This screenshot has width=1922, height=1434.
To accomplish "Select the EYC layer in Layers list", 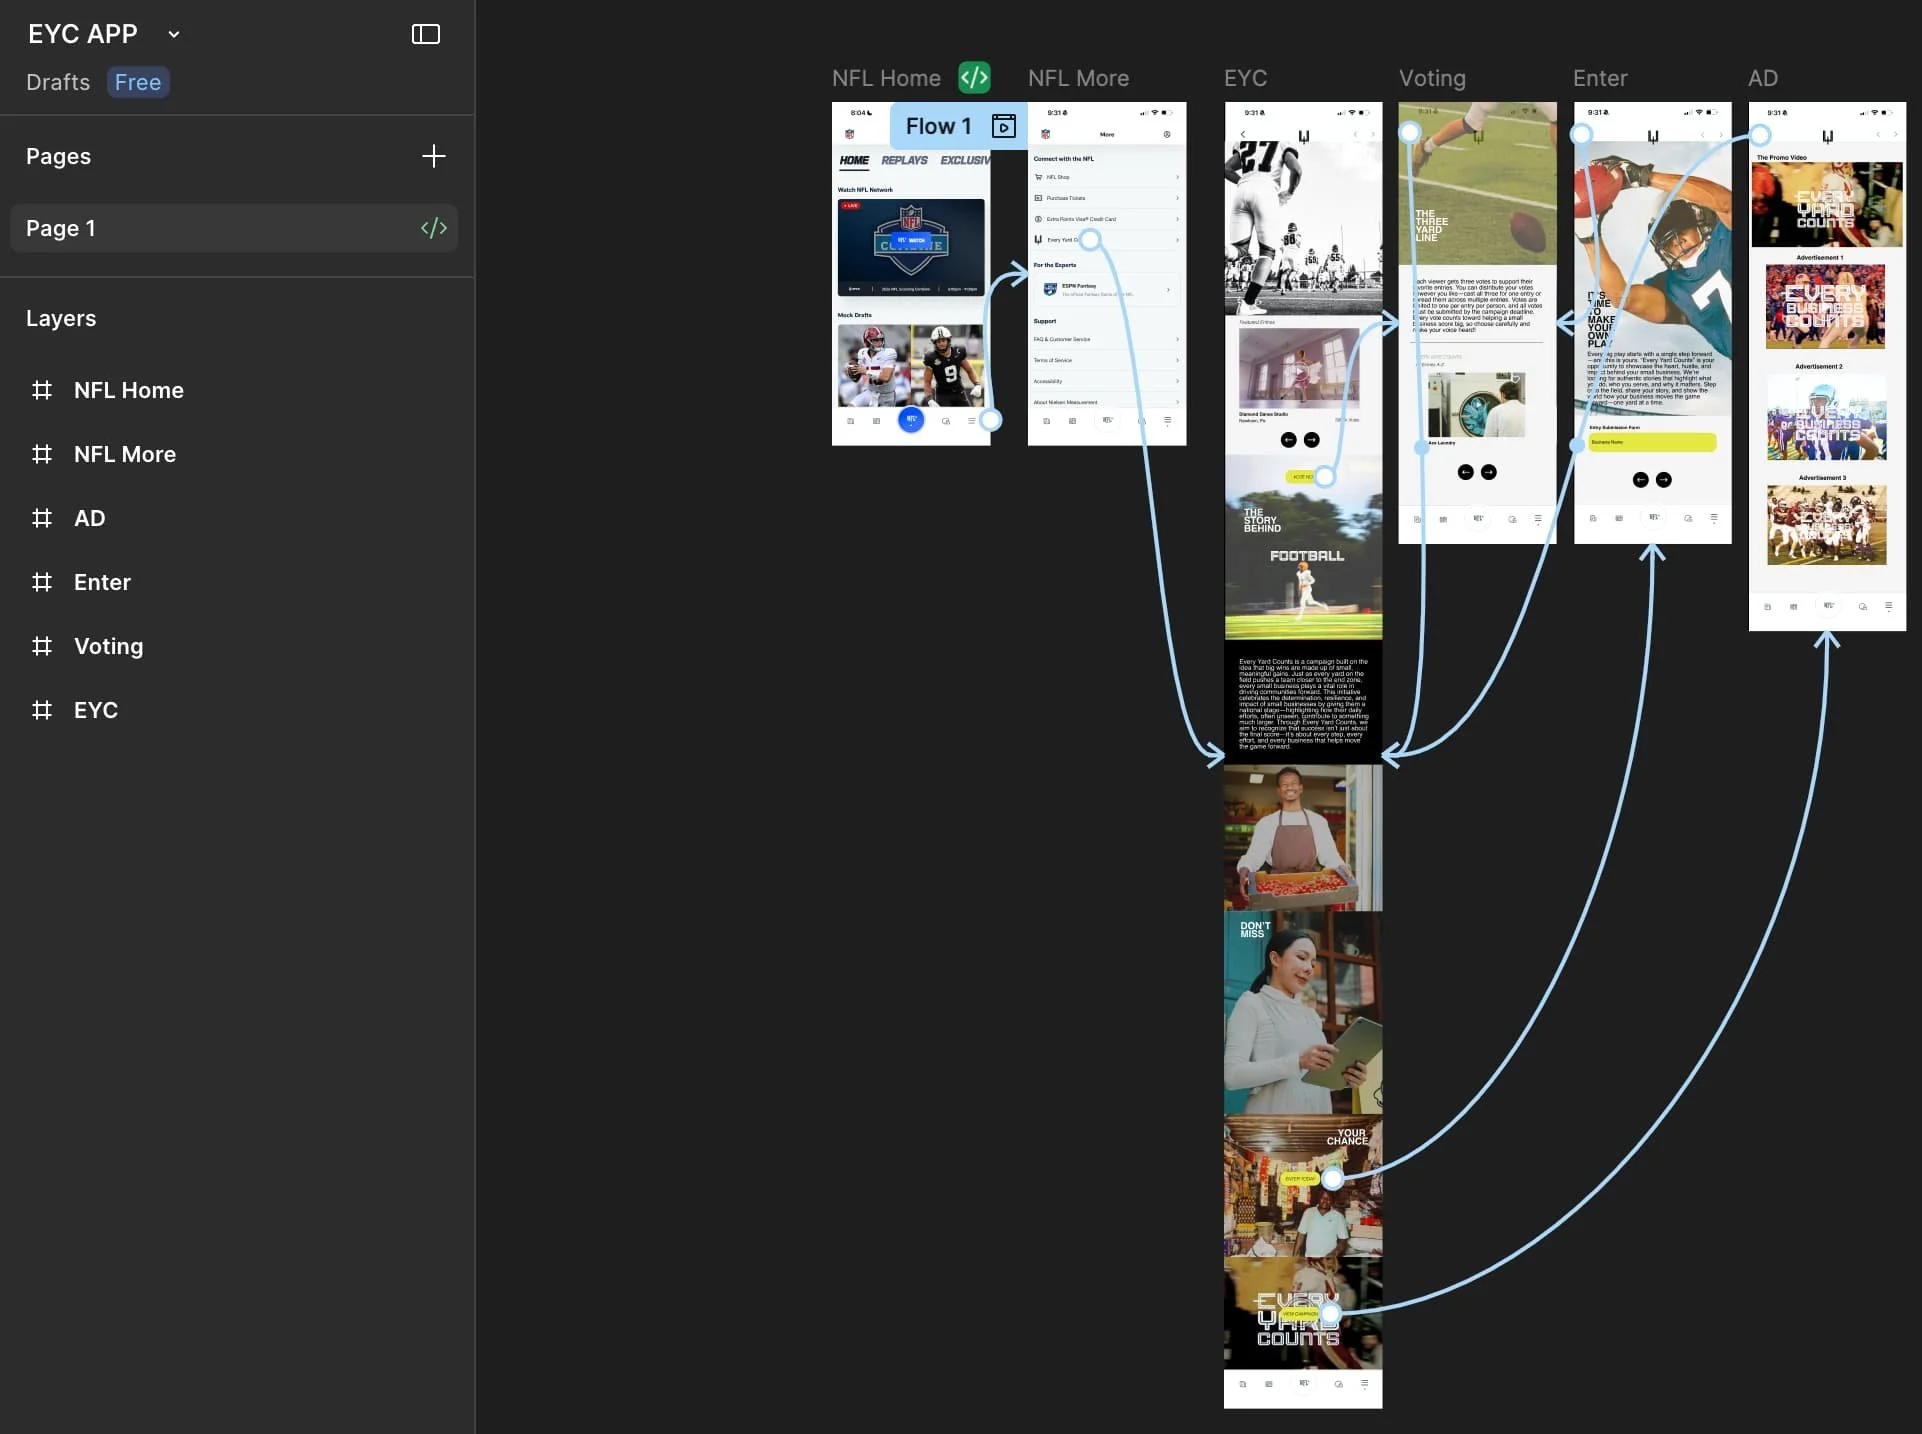I will point(96,710).
